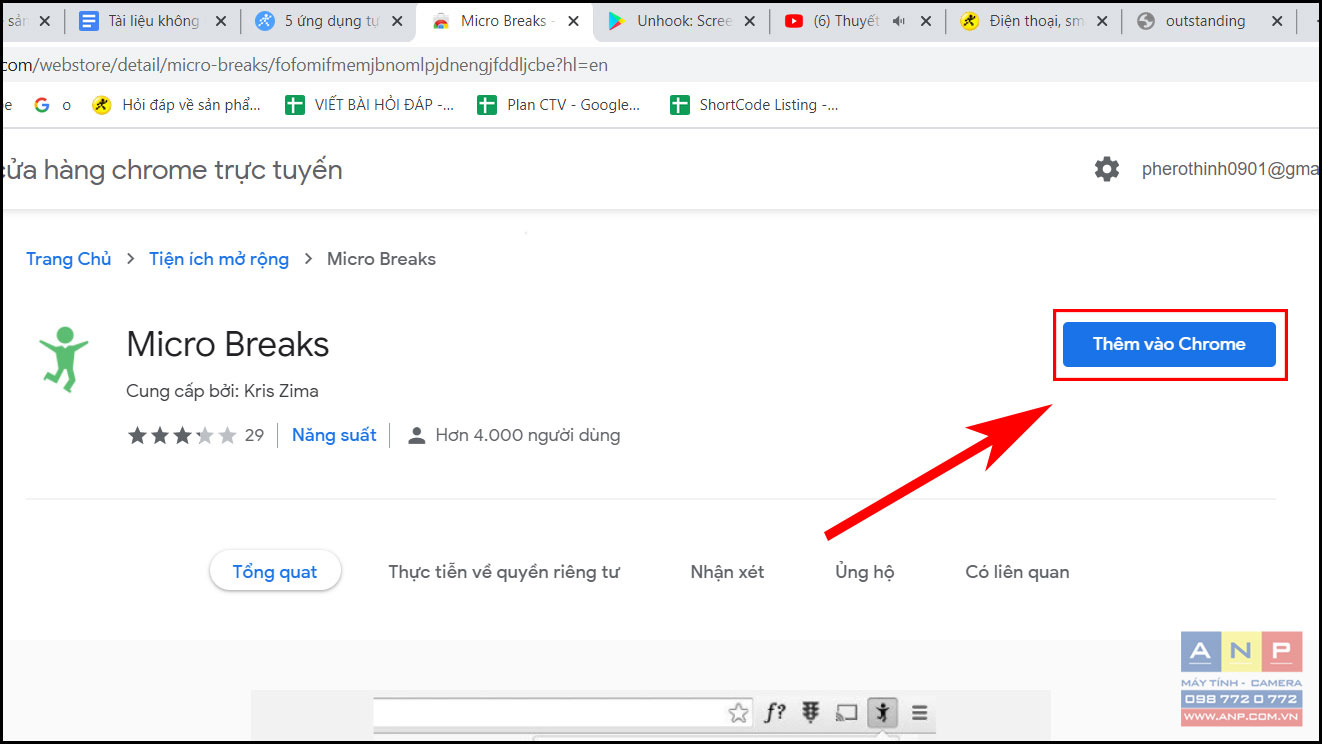Viewport: 1322px width, 744px height.
Task: Close the Micro Breaks tab
Action: (x=573, y=21)
